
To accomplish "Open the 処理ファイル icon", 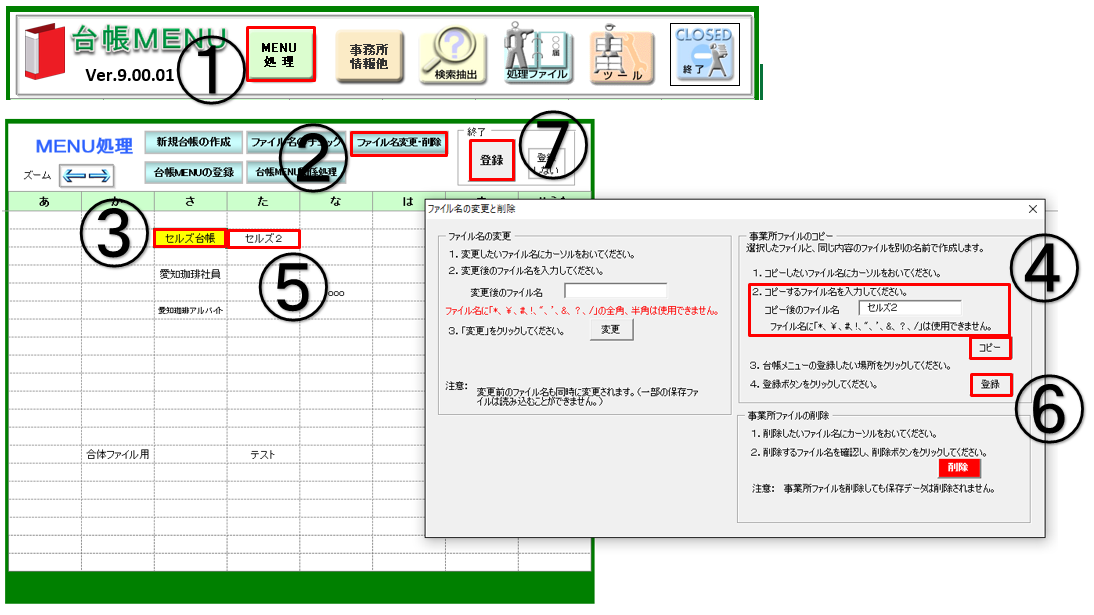I will point(537,54).
